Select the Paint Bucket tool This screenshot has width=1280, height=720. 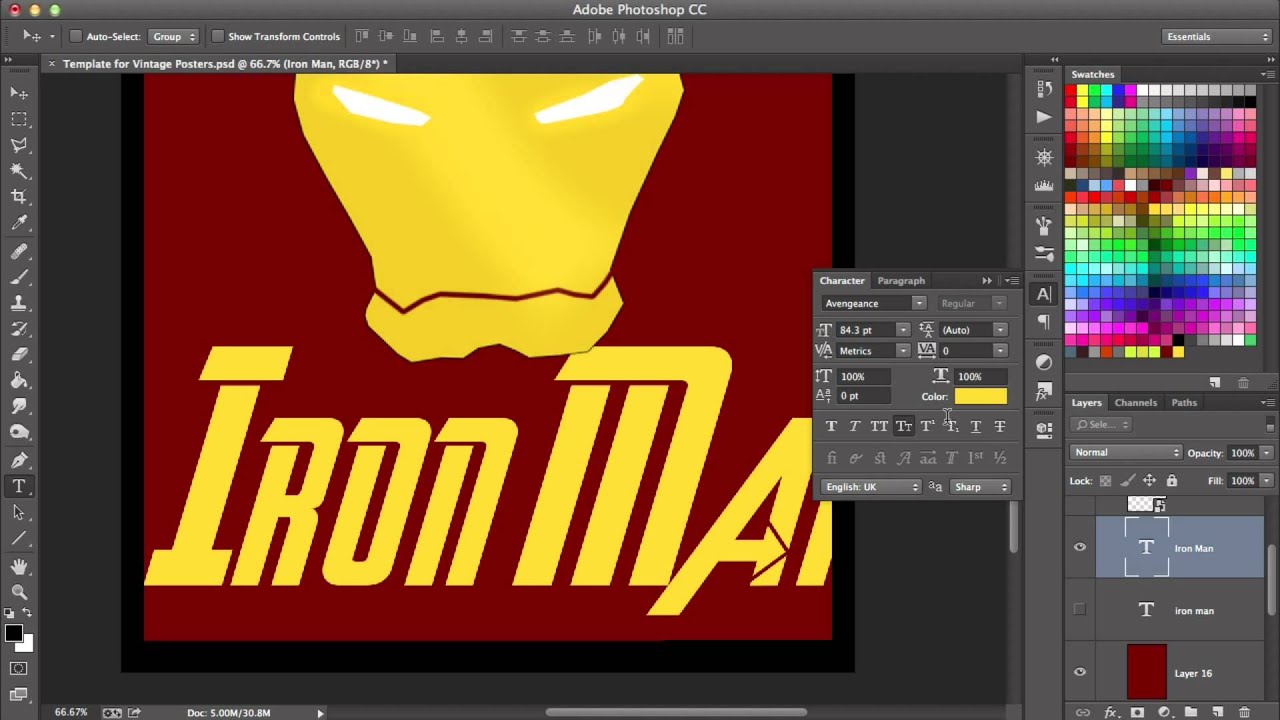(x=19, y=380)
